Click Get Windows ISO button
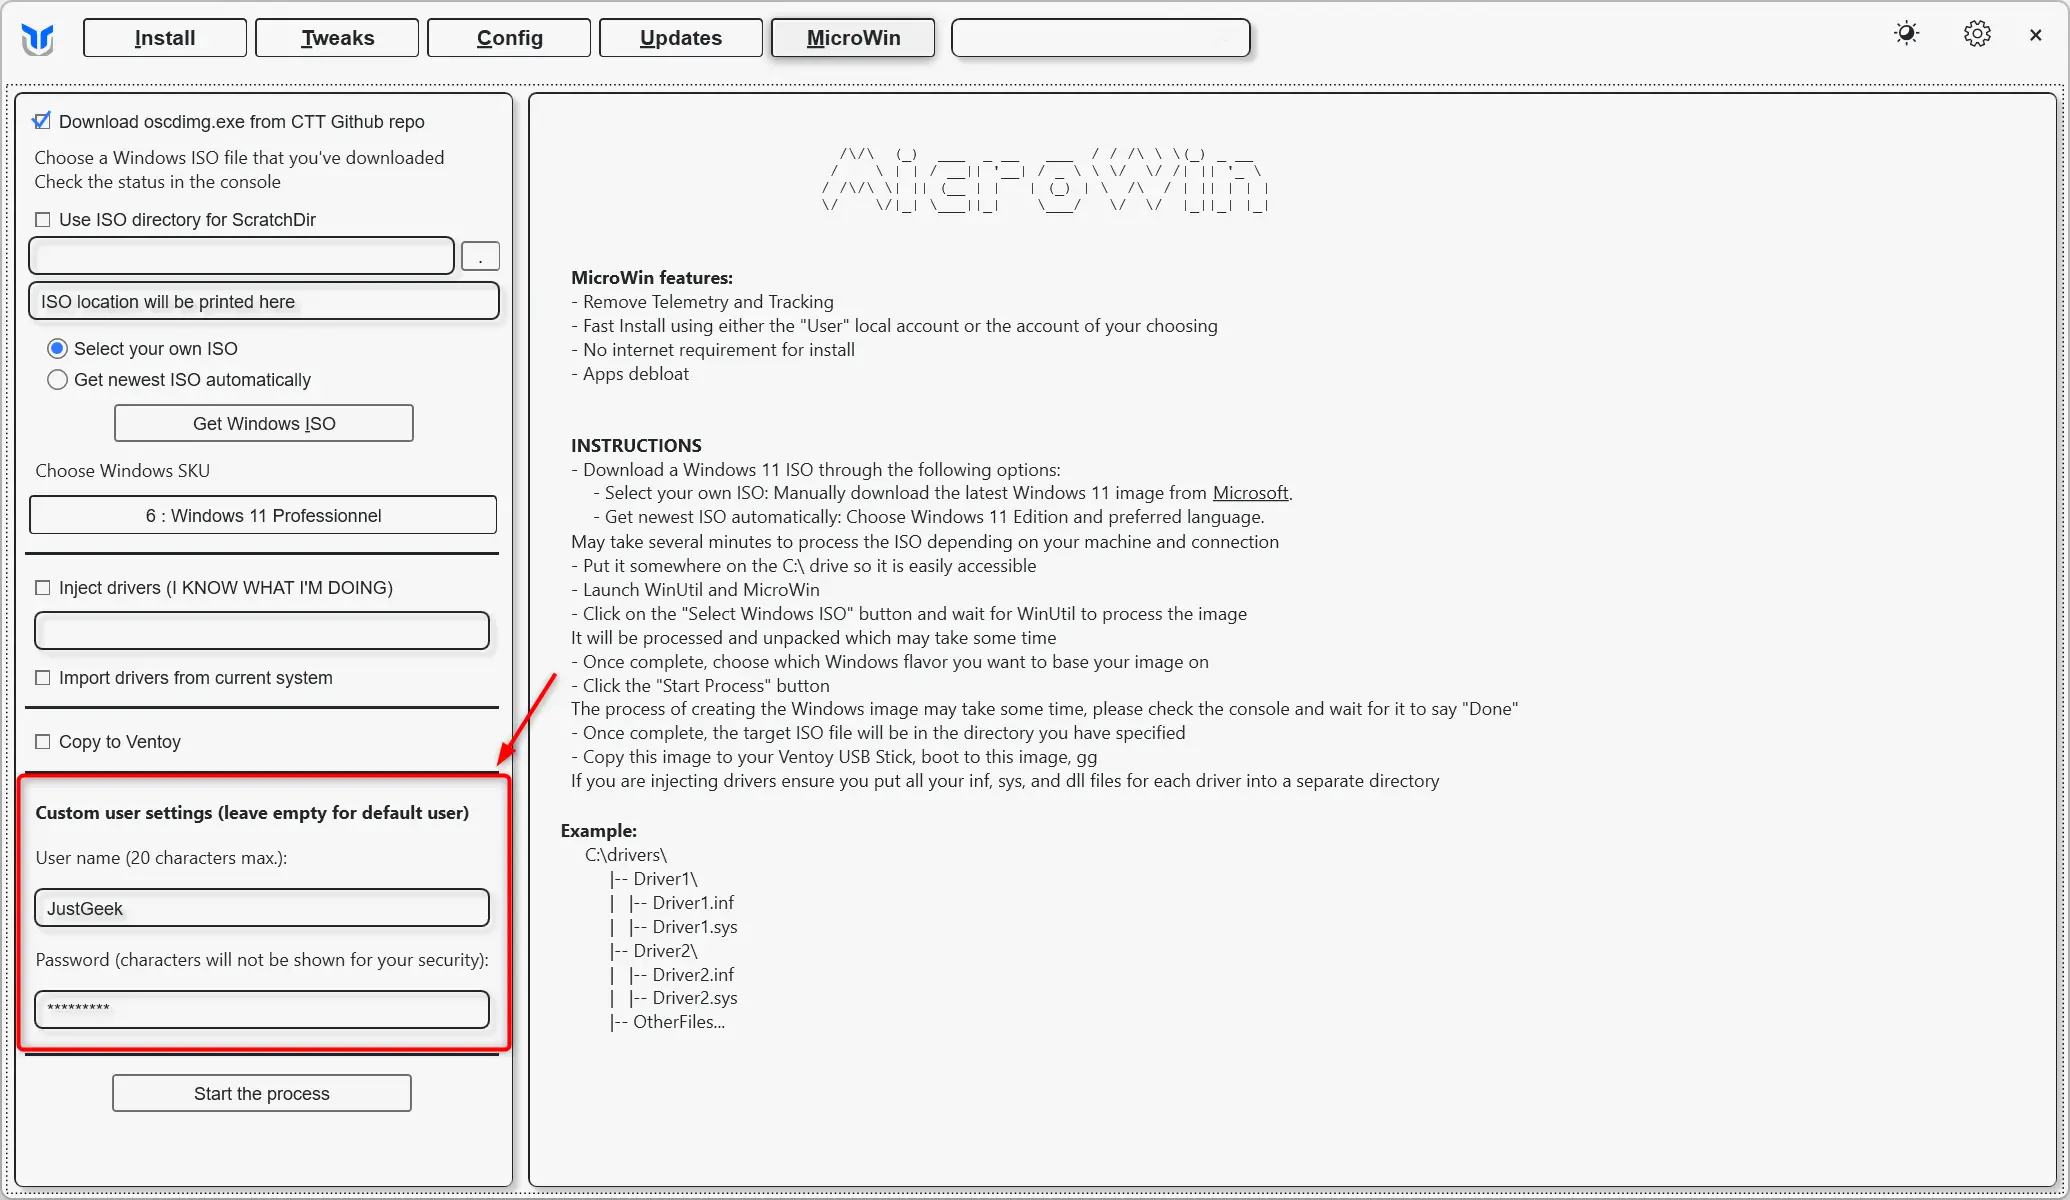Screen dimensions: 2070x1200 pyautogui.click(x=263, y=423)
